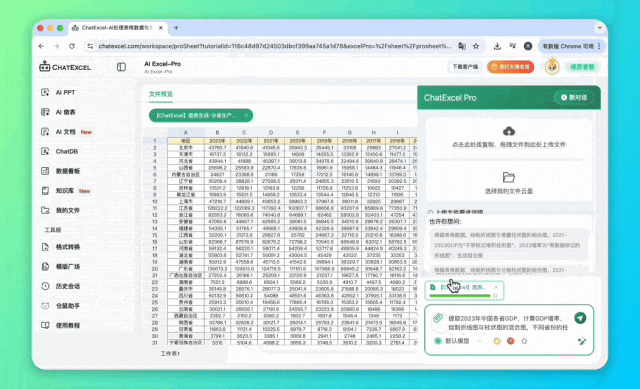Viewport: 640px width, 389px height.
Task: Remove the attached file above the chat box
Action: tap(496, 287)
